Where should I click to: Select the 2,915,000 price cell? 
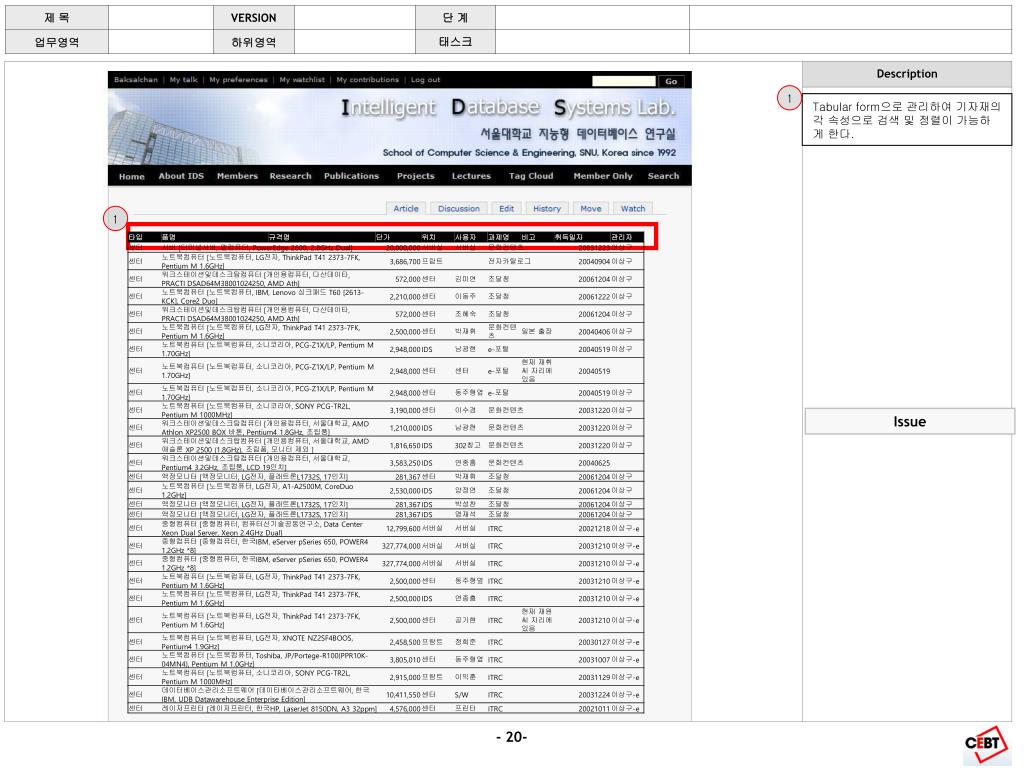point(405,678)
